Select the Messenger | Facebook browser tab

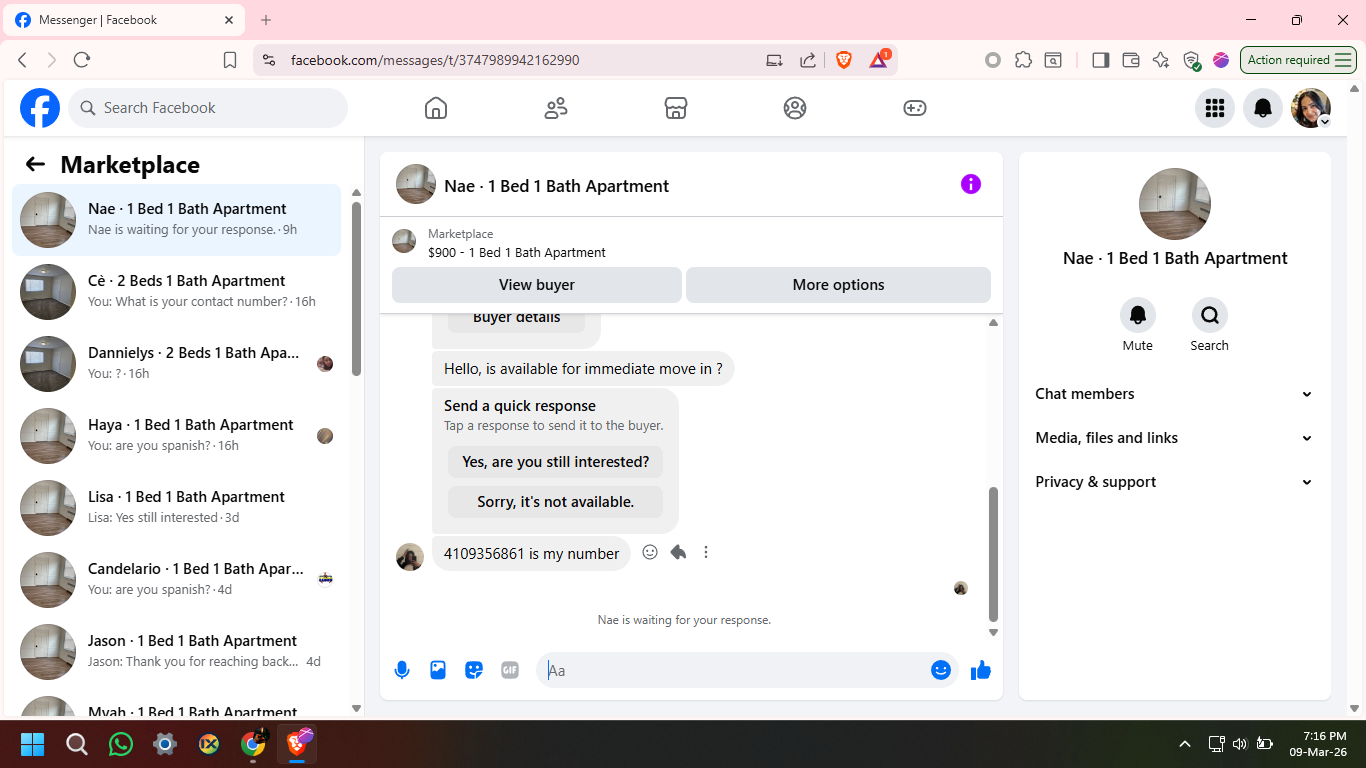click(124, 20)
